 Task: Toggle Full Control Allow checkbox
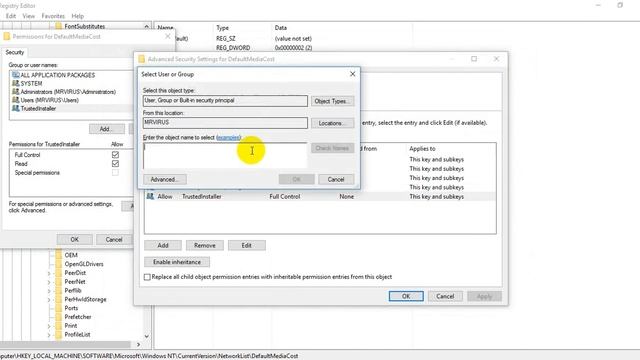(116, 155)
